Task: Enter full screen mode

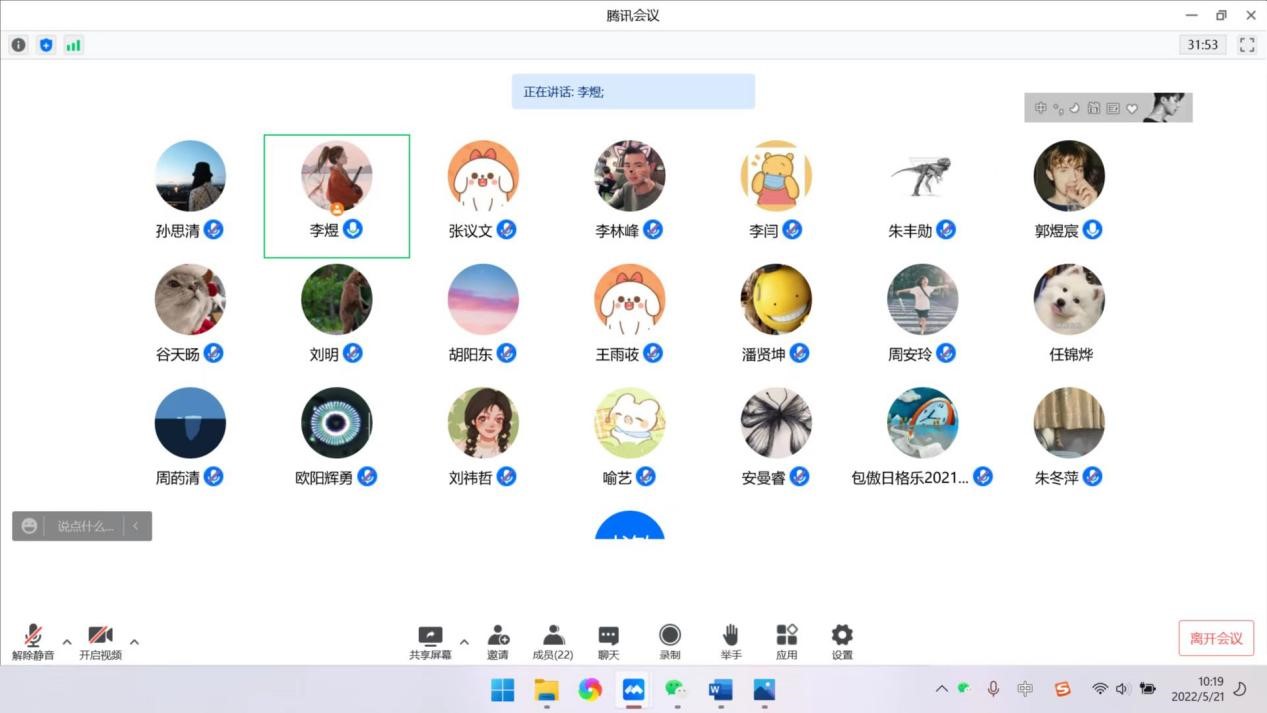Action: [1246, 45]
